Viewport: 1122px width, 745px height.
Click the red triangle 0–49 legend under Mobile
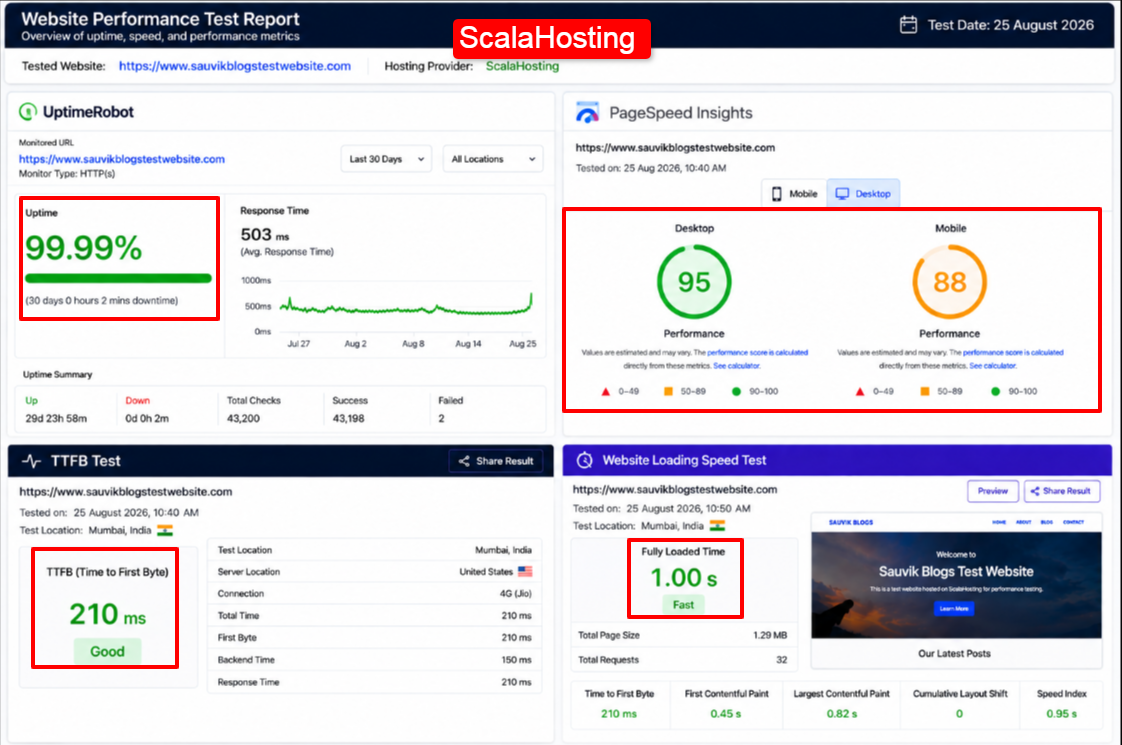point(860,391)
